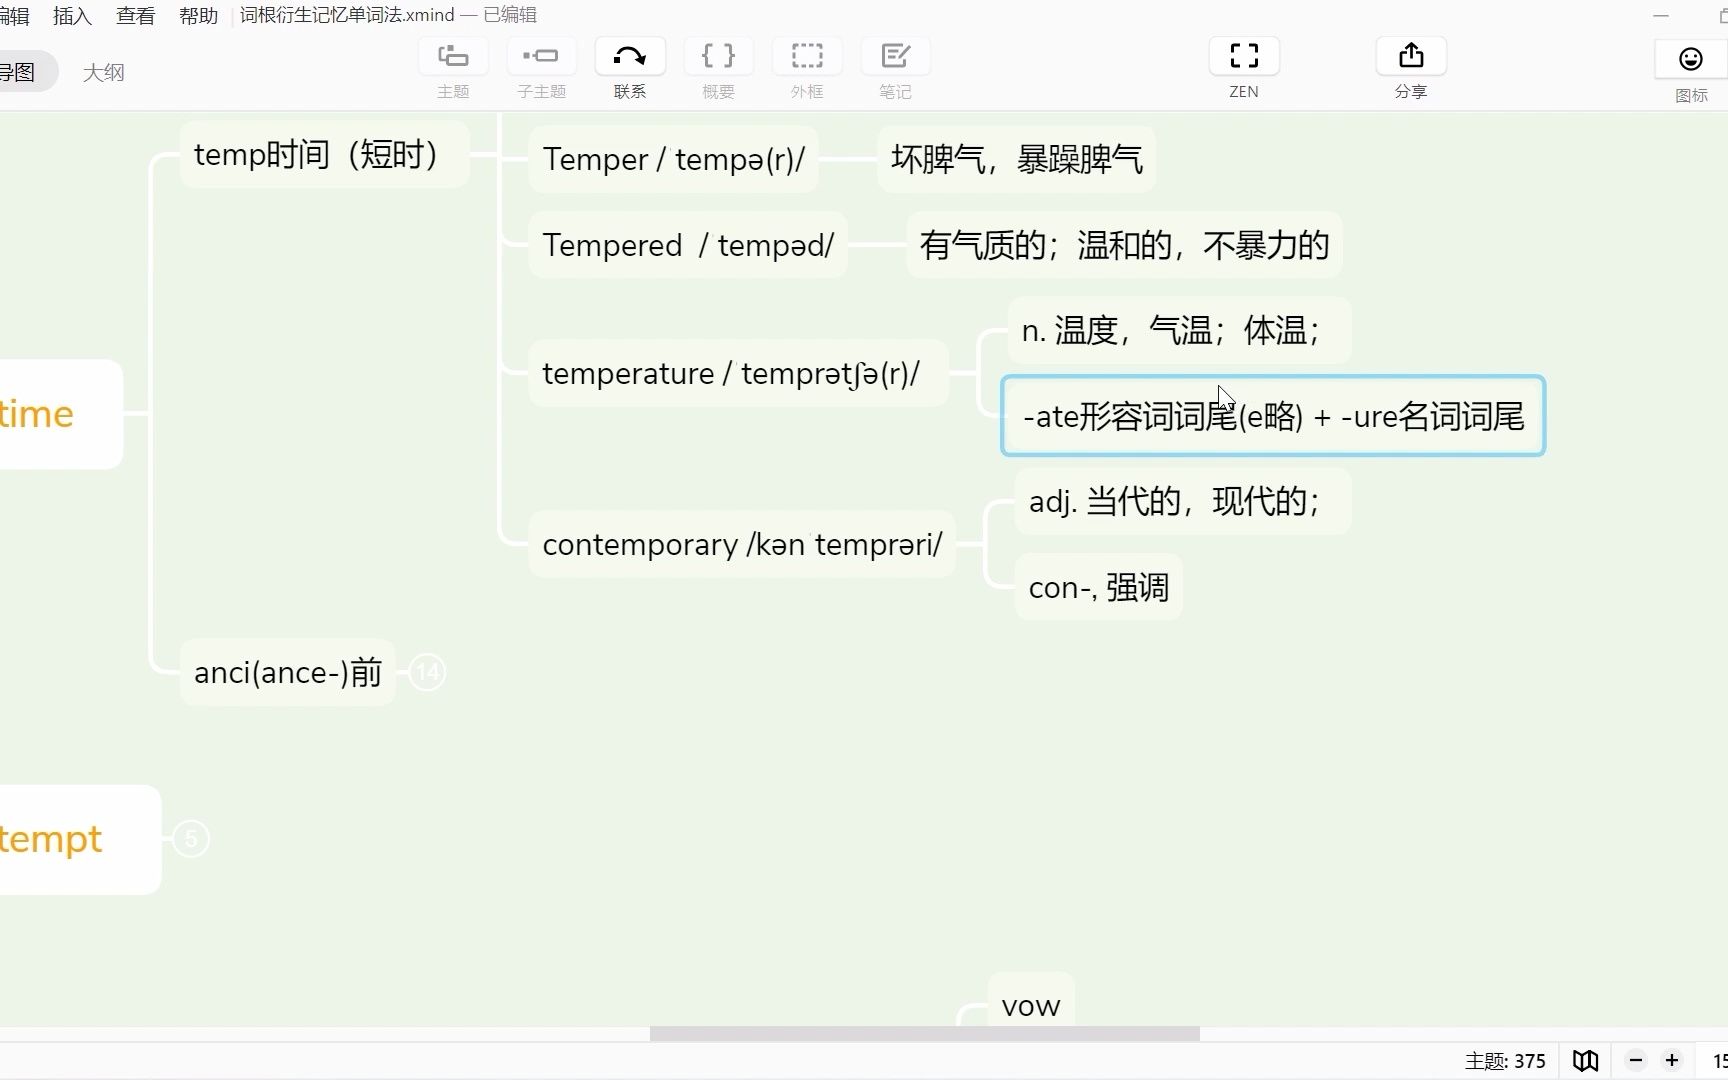Select the con-, 强调 topic
Screen dimensions: 1728x1080
1099,587
